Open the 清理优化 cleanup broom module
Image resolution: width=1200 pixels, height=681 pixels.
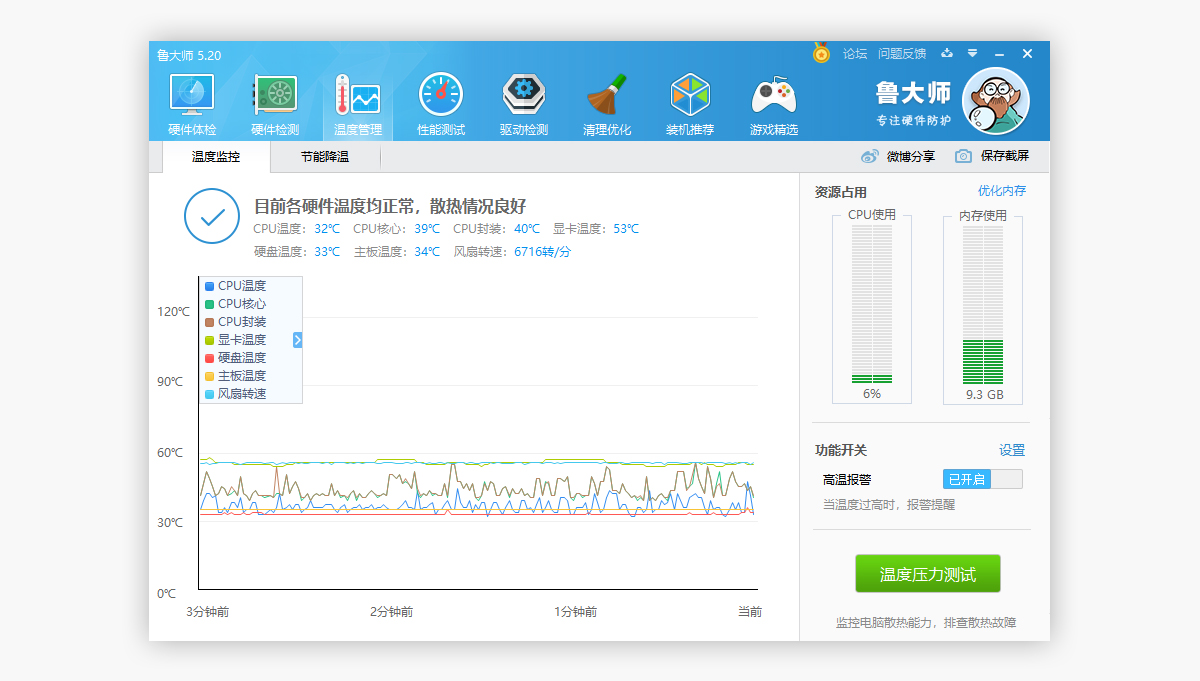pos(606,105)
